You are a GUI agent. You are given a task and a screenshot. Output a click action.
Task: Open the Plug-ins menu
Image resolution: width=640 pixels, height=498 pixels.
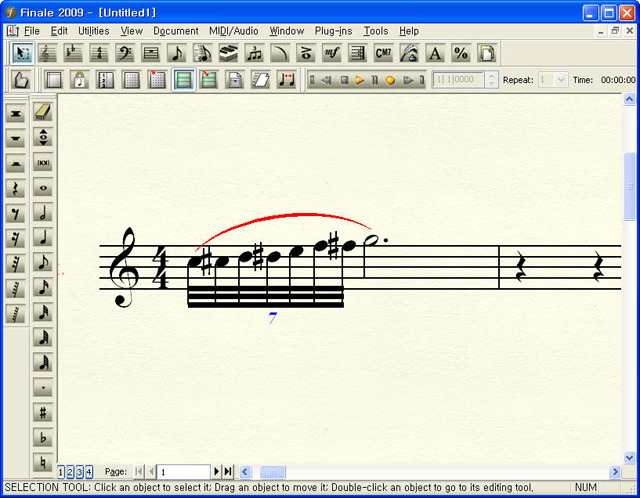[x=334, y=31]
